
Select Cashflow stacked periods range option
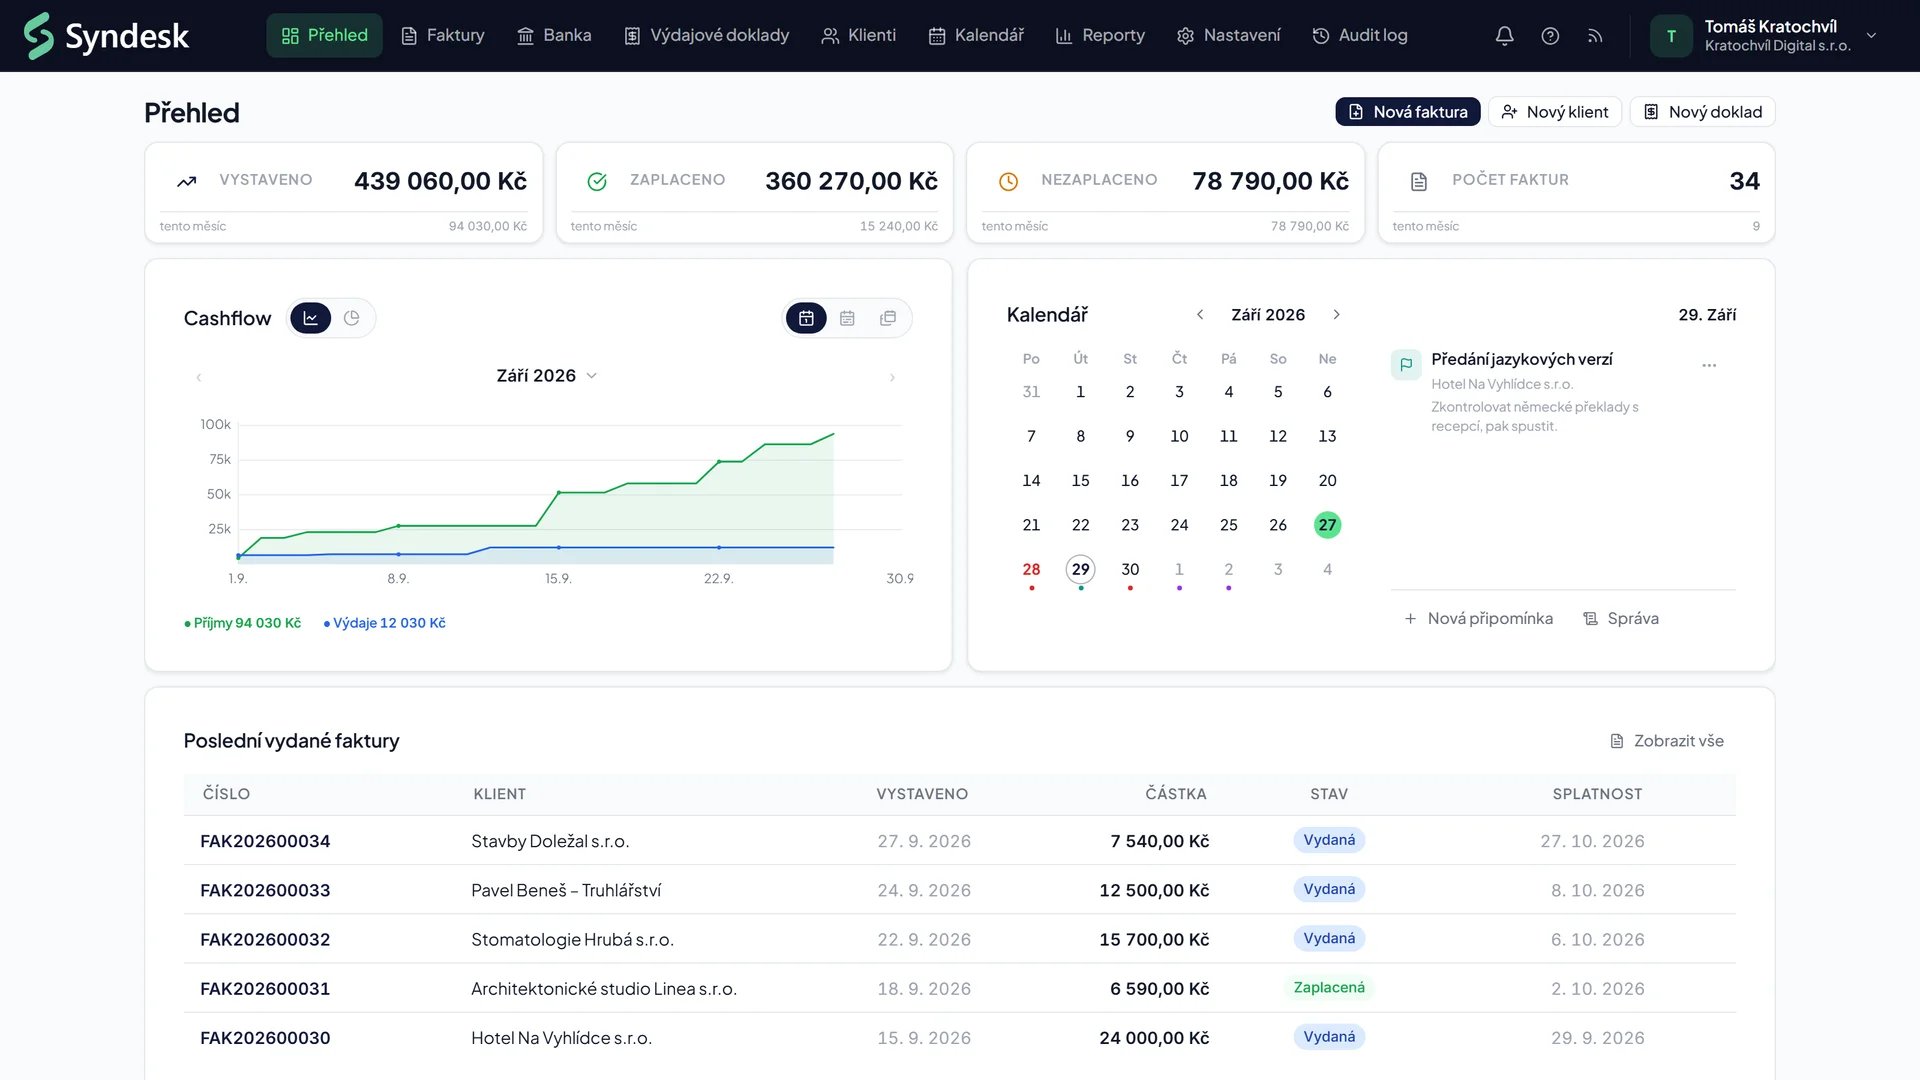pos(888,318)
